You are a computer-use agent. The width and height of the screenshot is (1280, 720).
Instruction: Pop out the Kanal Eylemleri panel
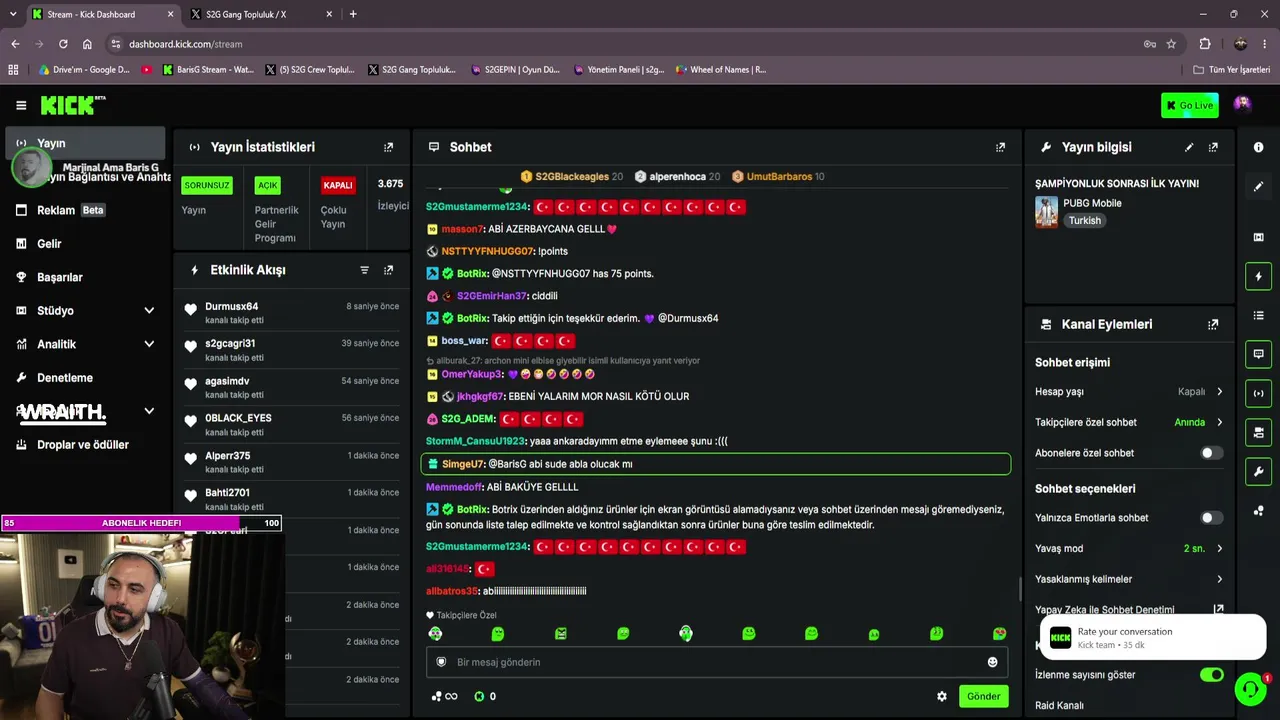click(x=1213, y=324)
